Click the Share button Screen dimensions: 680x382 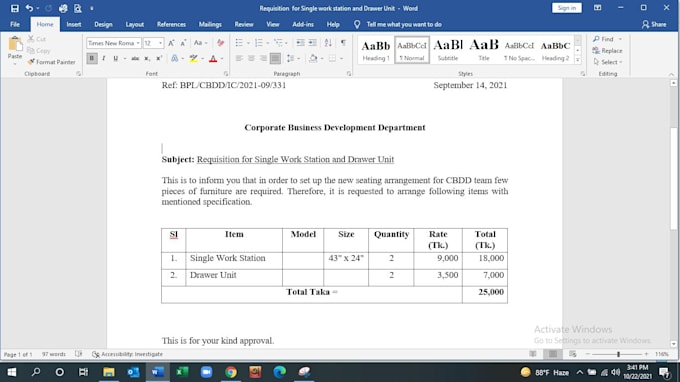(x=654, y=24)
